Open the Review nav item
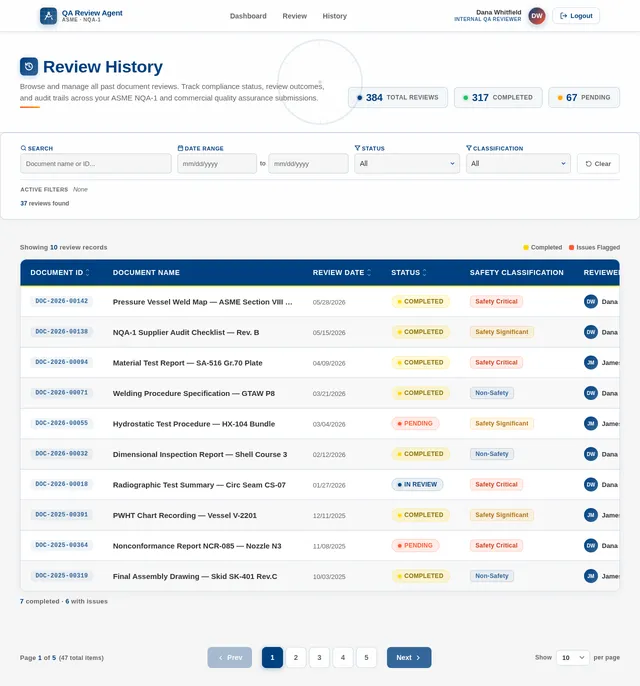The width and height of the screenshot is (640, 686). pos(294,16)
